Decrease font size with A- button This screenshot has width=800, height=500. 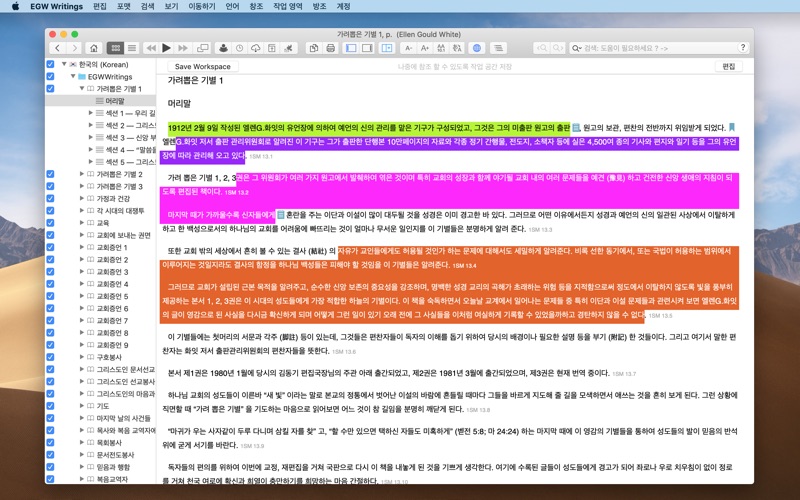(408, 48)
